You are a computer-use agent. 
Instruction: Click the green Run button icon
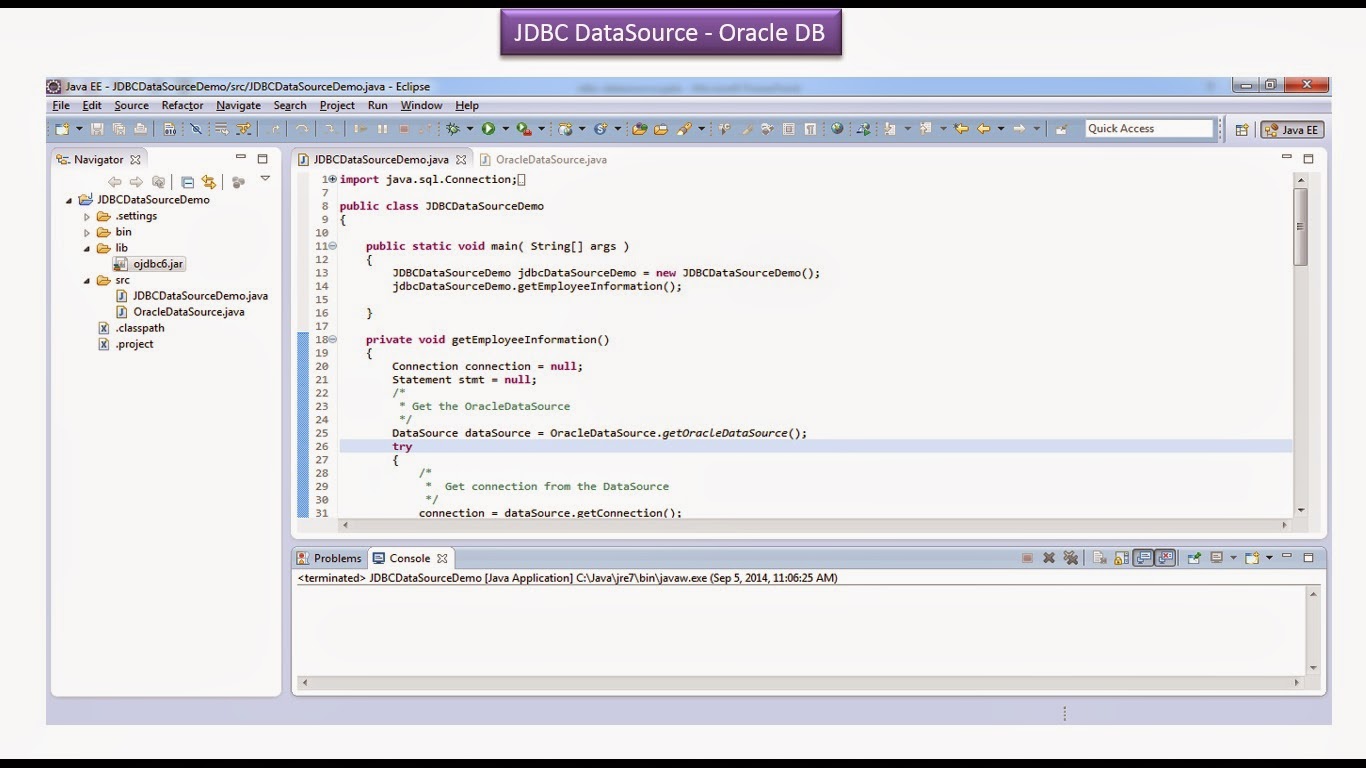pyautogui.click(x=488, y=129)
